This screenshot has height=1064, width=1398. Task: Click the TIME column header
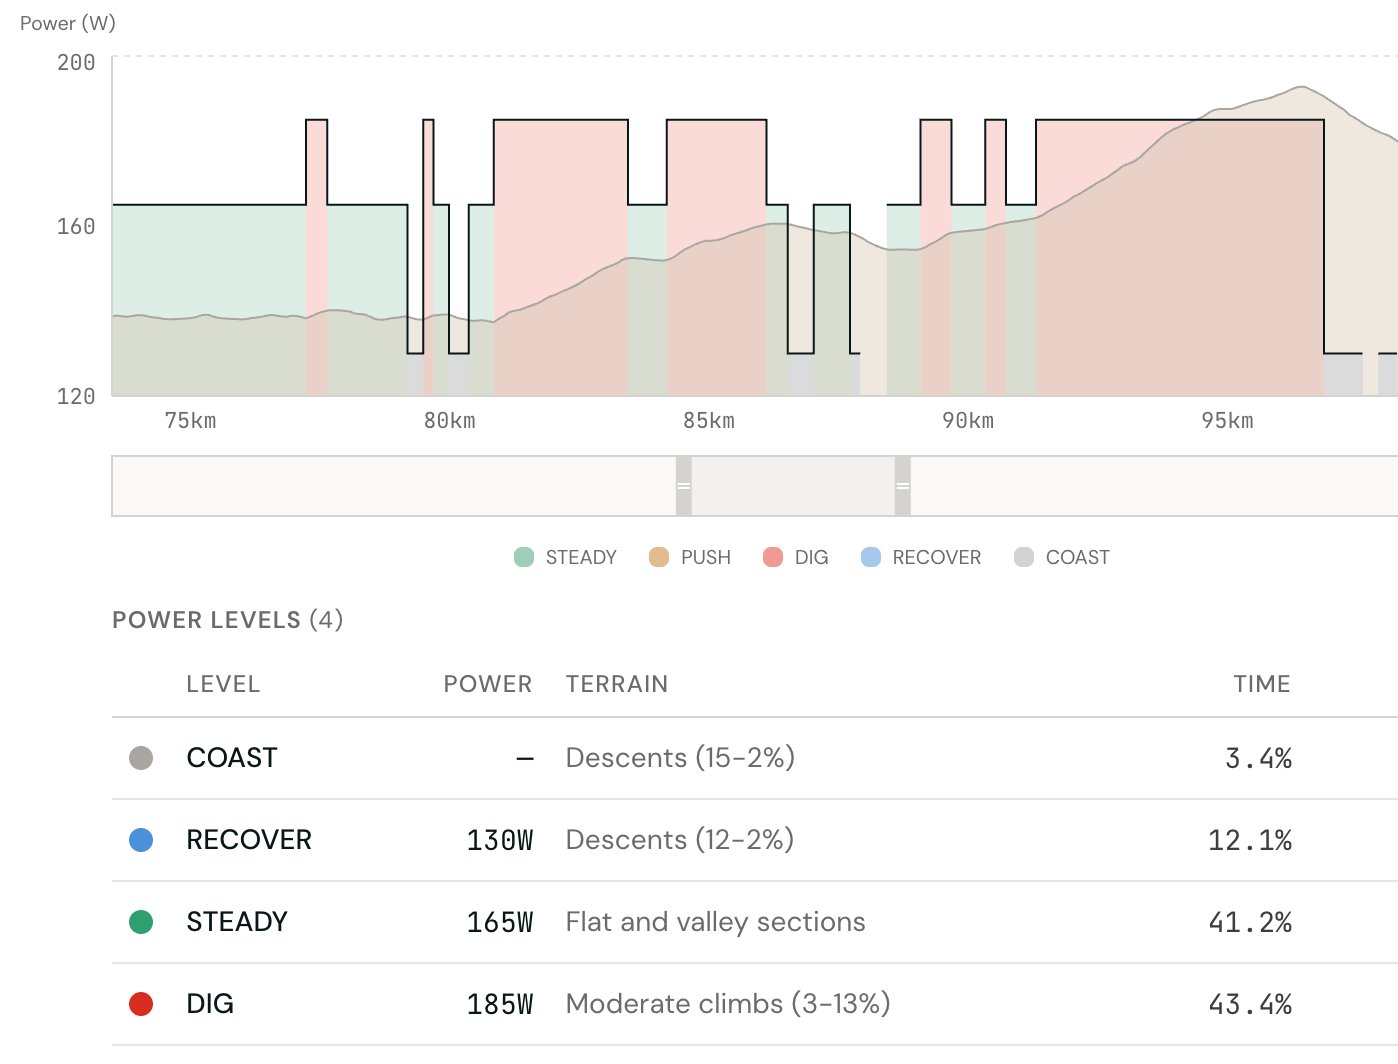click(x=1262, y=684)
